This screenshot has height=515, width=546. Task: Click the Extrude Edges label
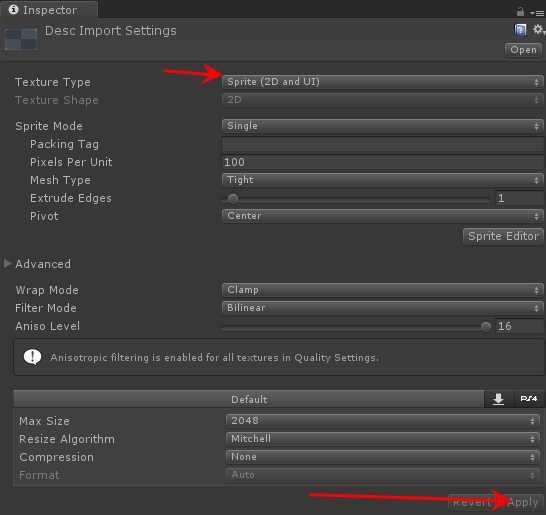[x=71, y=198]
